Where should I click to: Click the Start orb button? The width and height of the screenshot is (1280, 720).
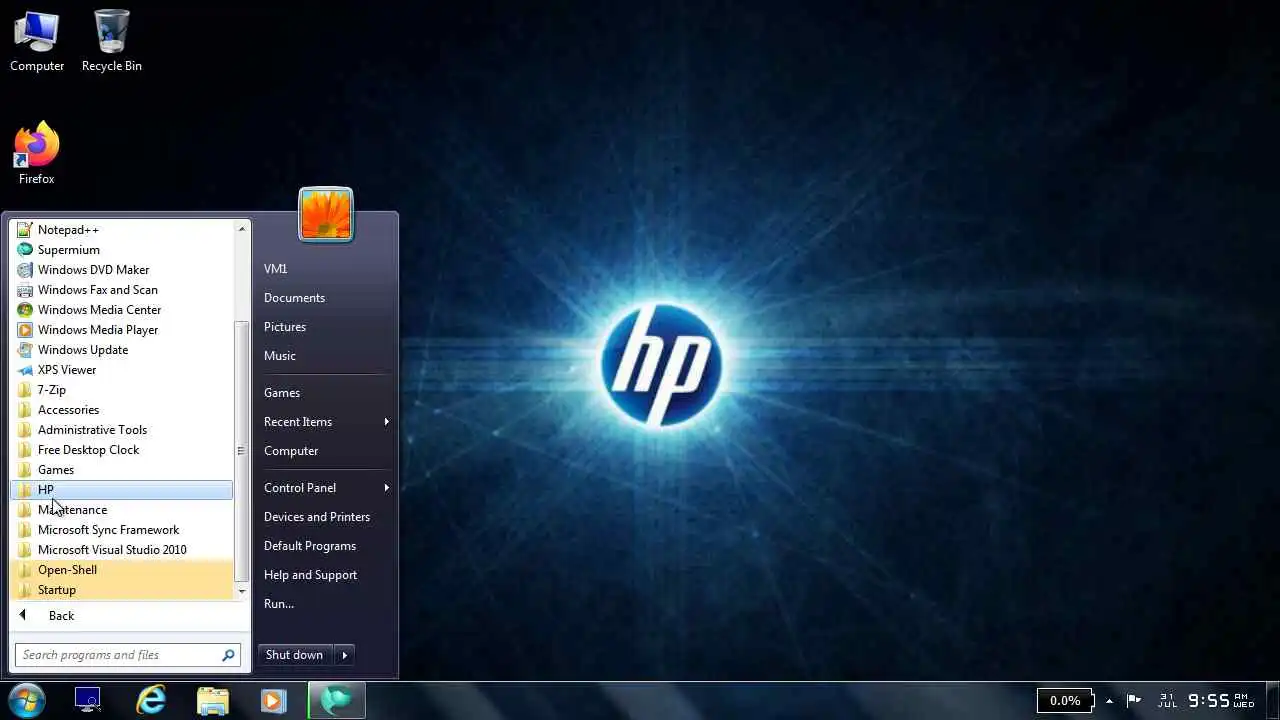tap(26, 700)
